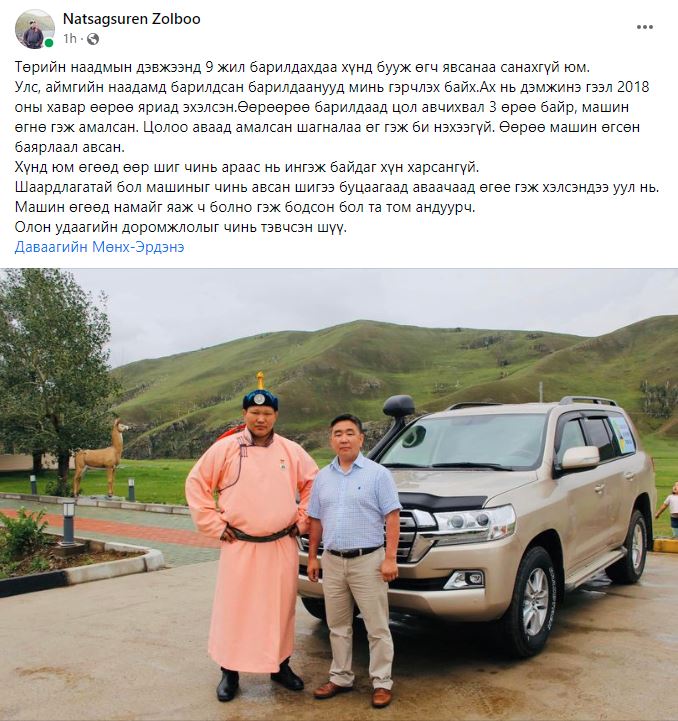The width and height of the screenshot is (678, 721).
Task: Click the SUV's front headlight in the photo
Action: (x=474, y=523)
